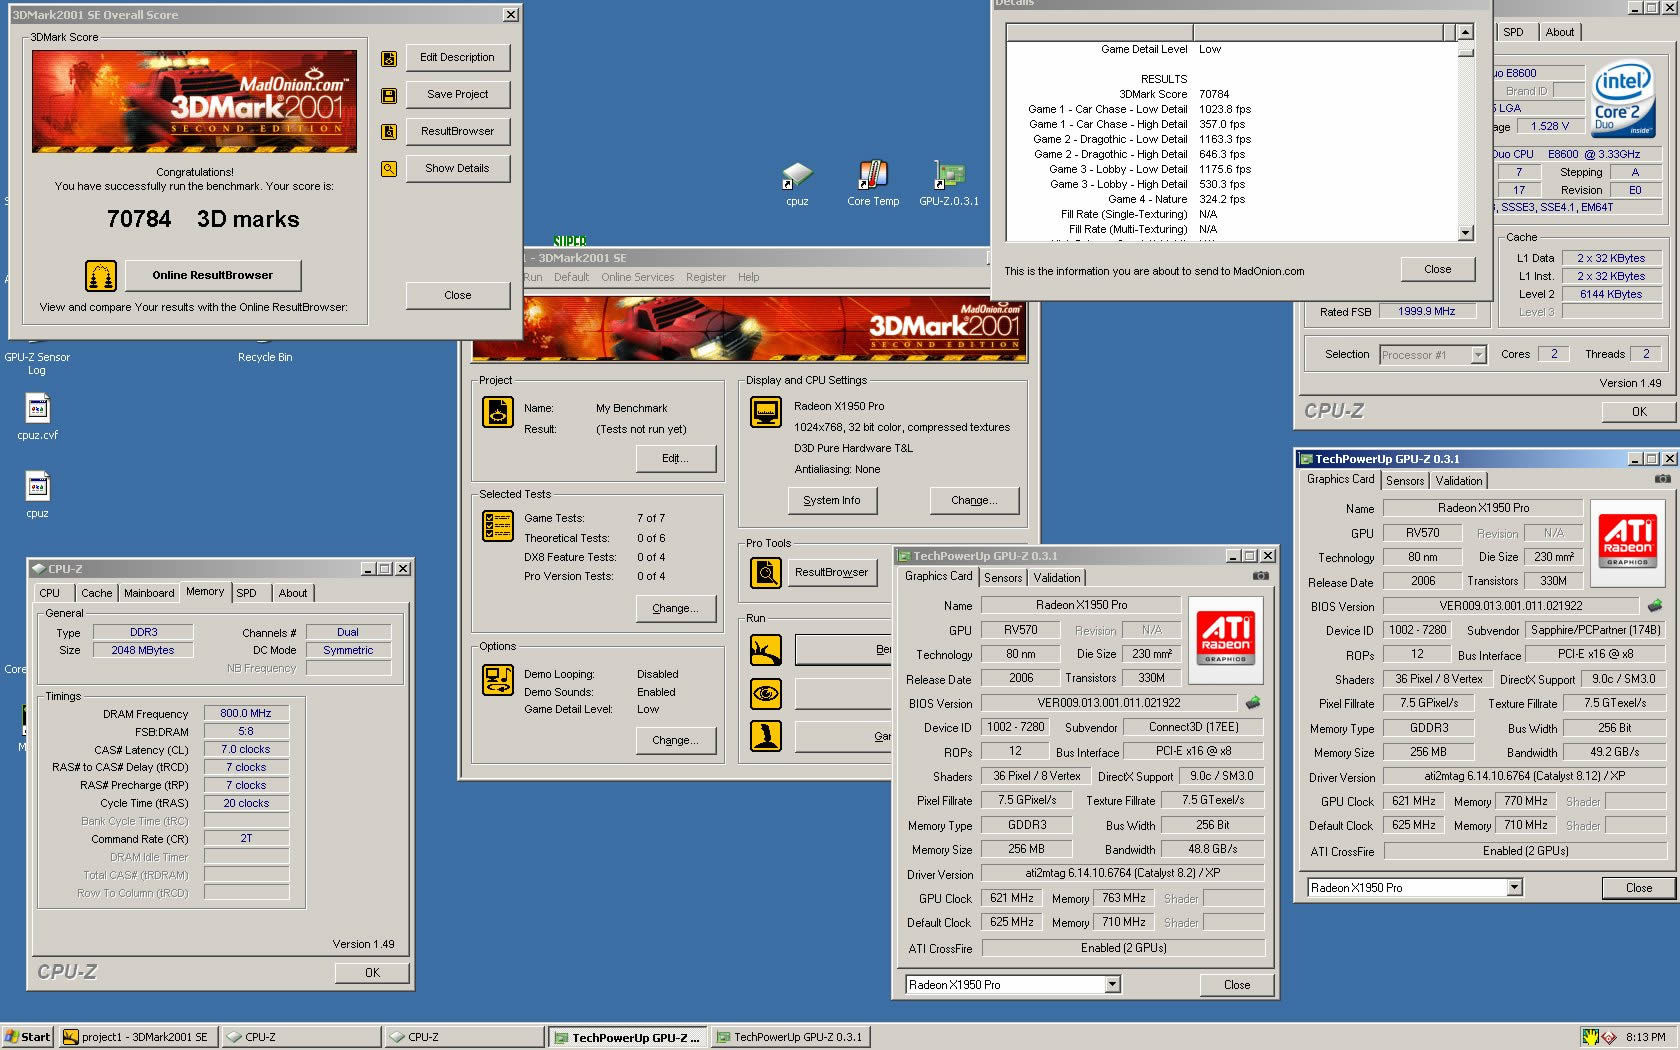Click the Run benchmark runner icon

[x=766, y=650]
